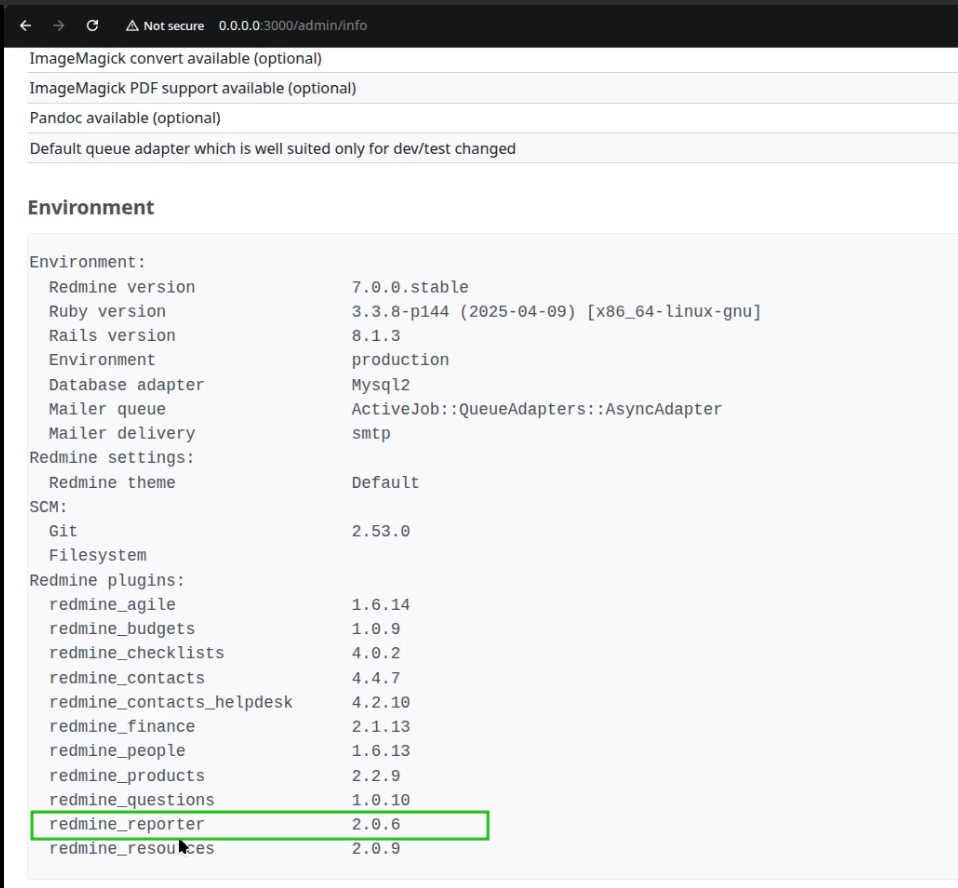This screenshot has height=888, width=958.
Task: Go back with the browser back arrow
Action: (x=25, y=26)
